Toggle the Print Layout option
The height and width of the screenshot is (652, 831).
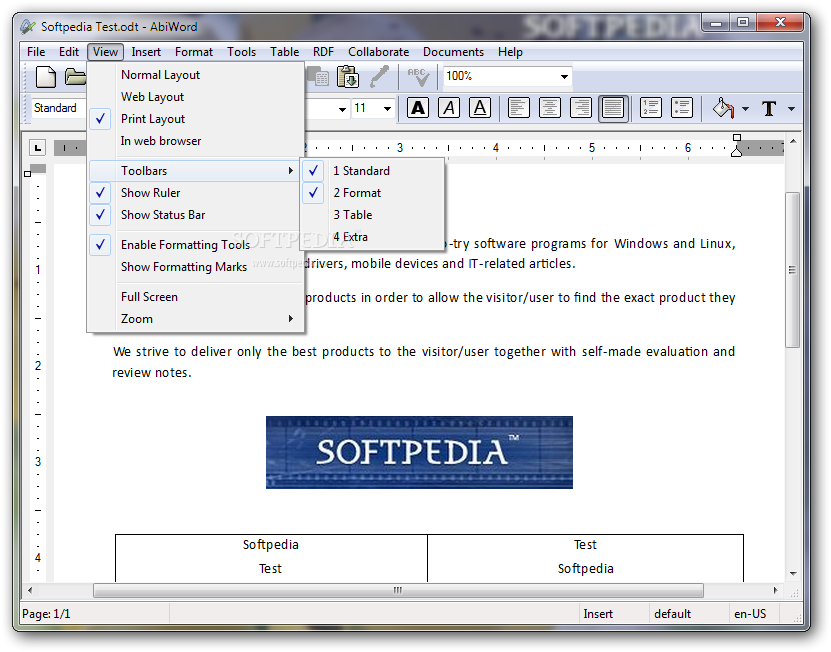(x=195, y=119)
